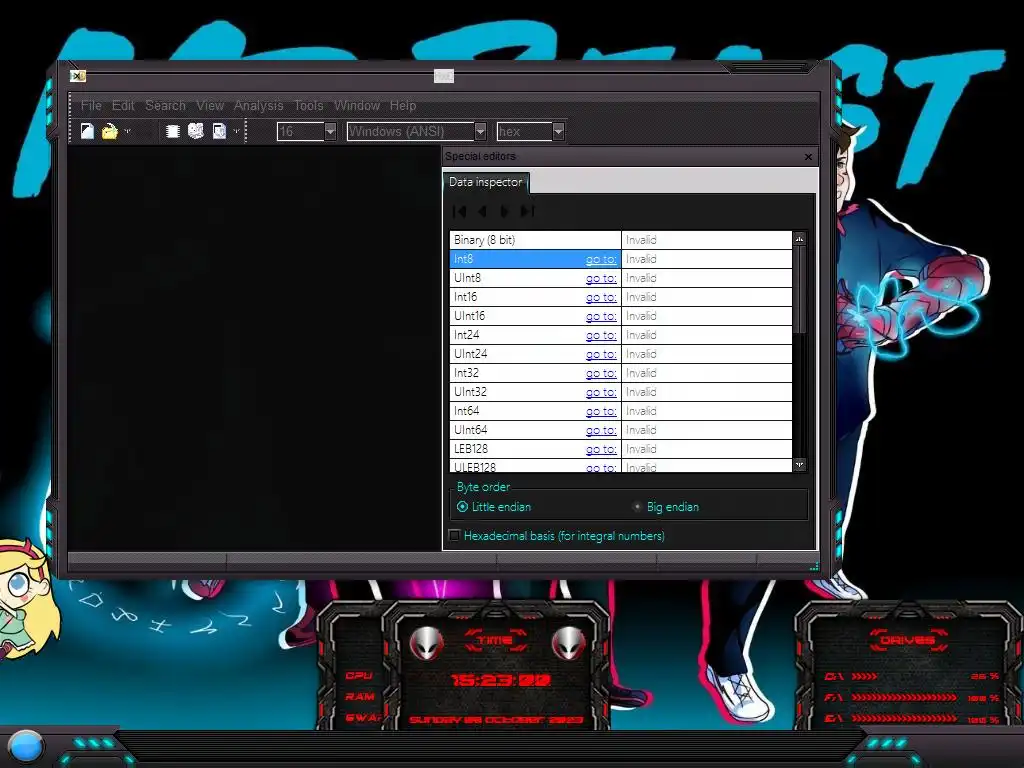Open the Window menu
Screen dimensions: 1024x768
pos(357,105)
